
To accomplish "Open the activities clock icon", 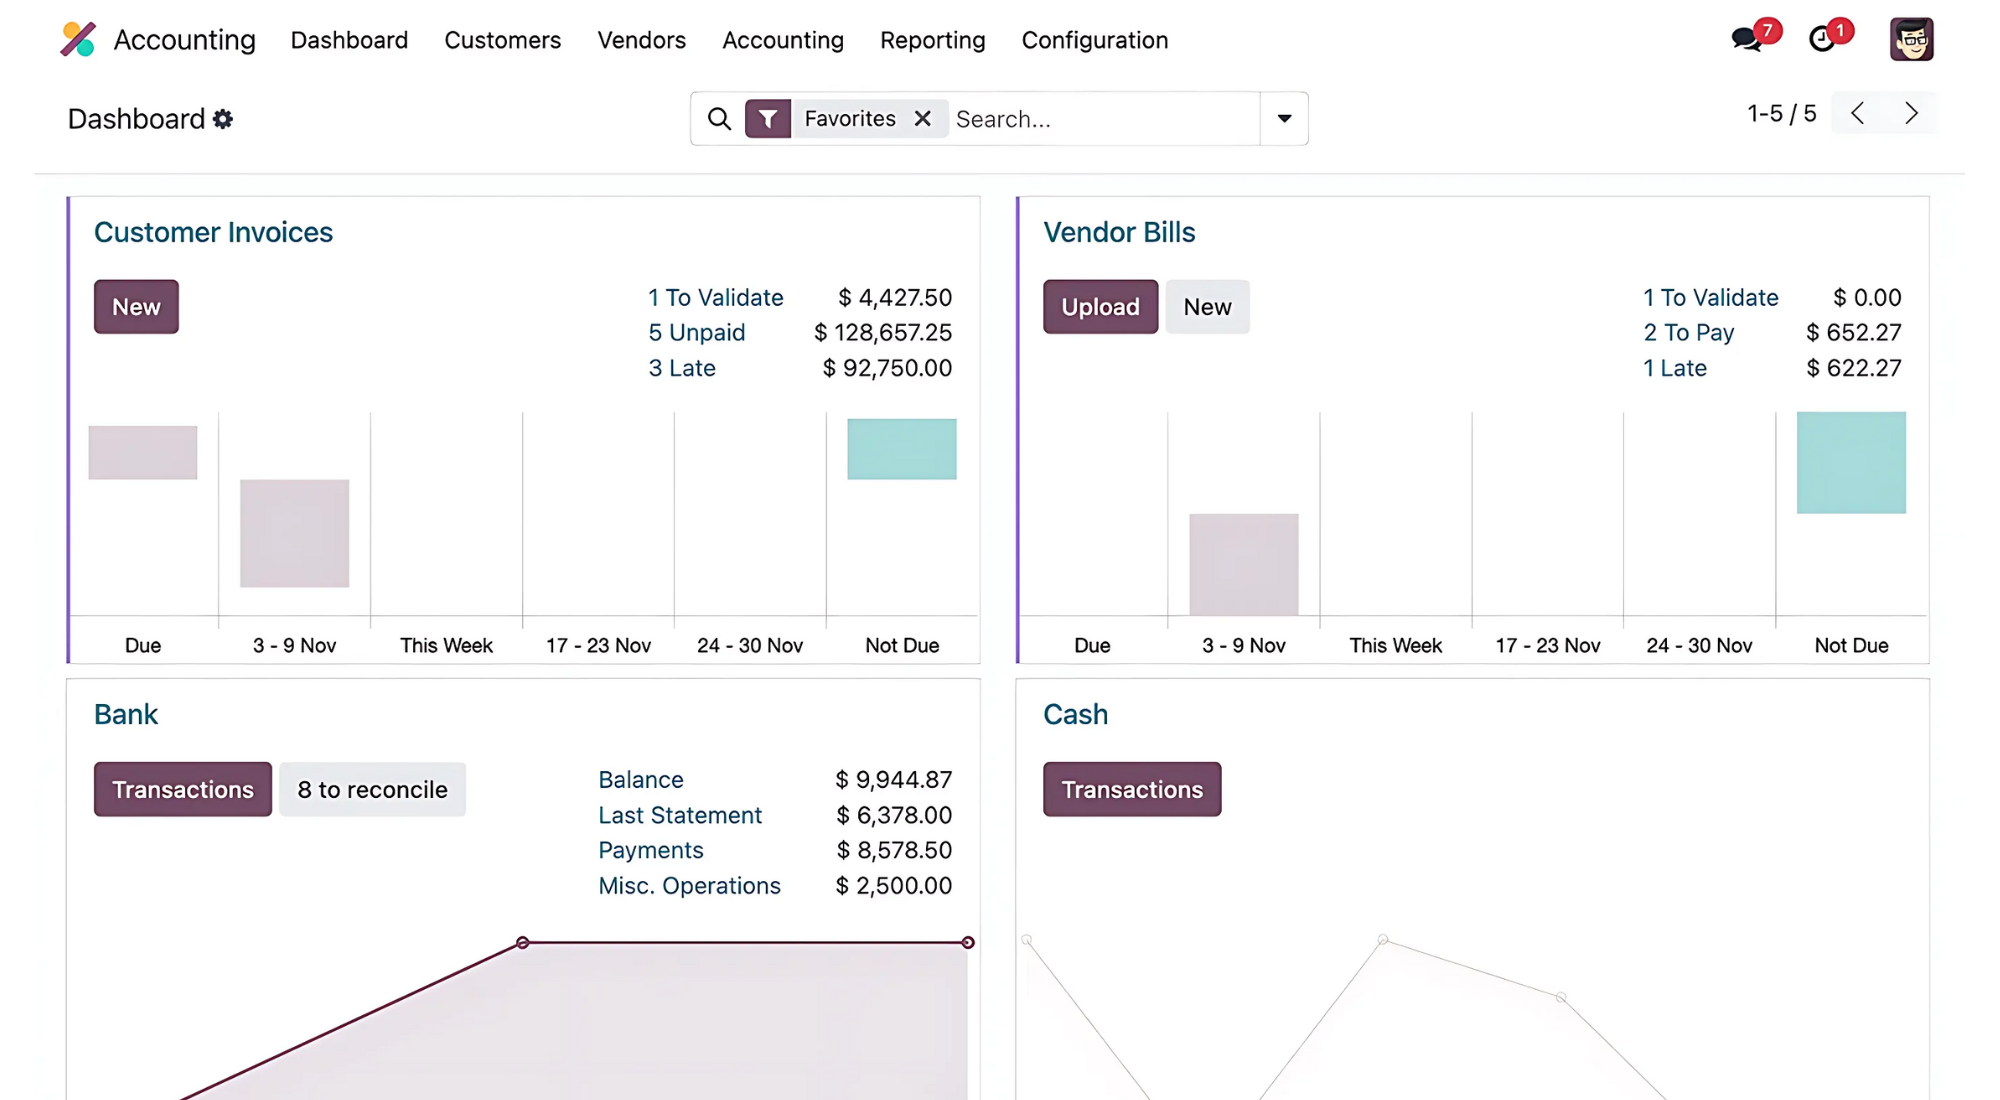I will pos(1823,39).
